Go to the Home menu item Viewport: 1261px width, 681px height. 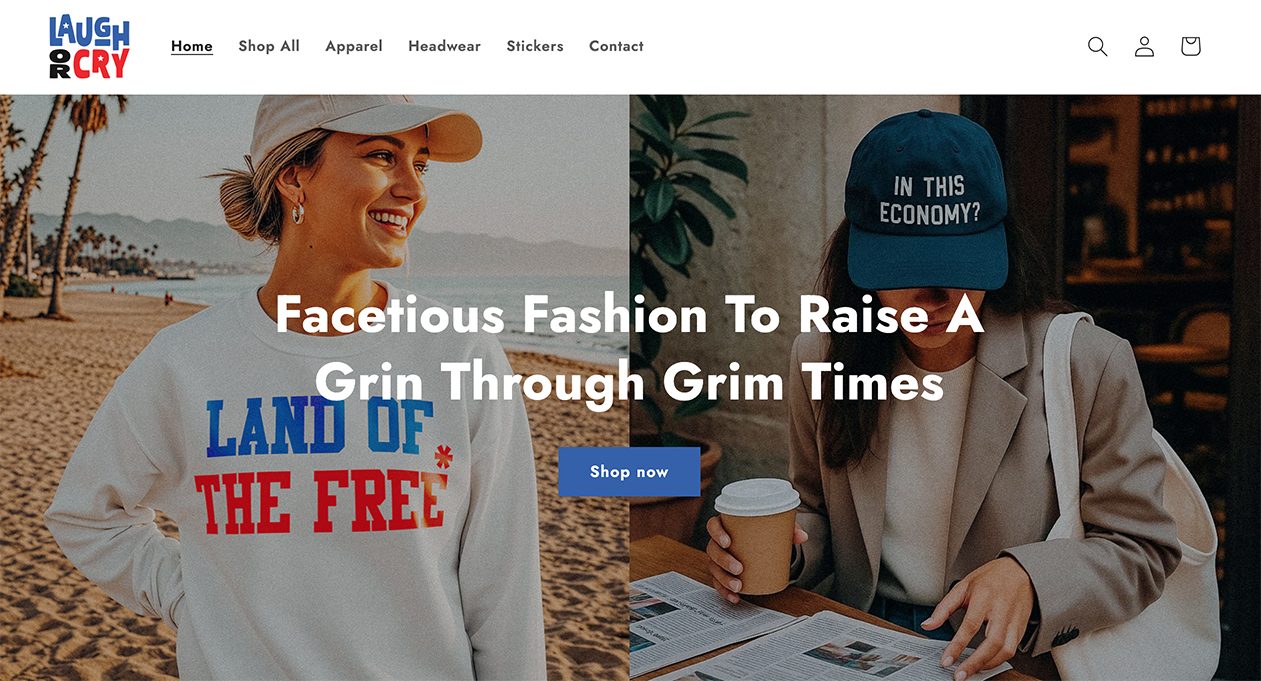coord(192,46)
